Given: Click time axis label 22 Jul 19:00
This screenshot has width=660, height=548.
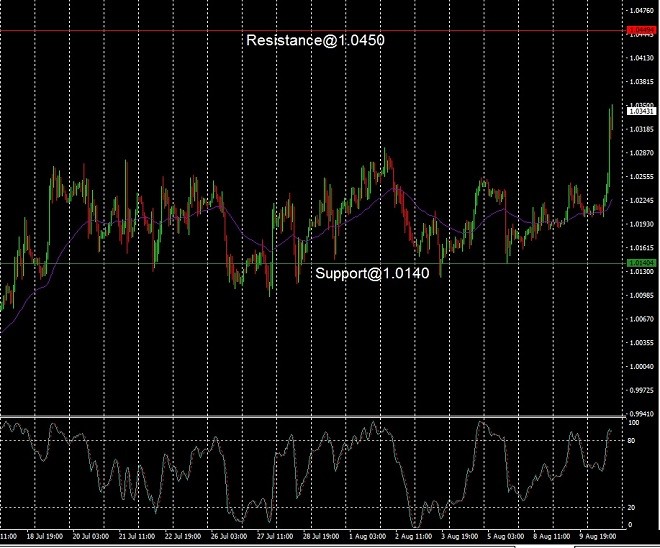Looking at the screenshot, I should point(183,537).
